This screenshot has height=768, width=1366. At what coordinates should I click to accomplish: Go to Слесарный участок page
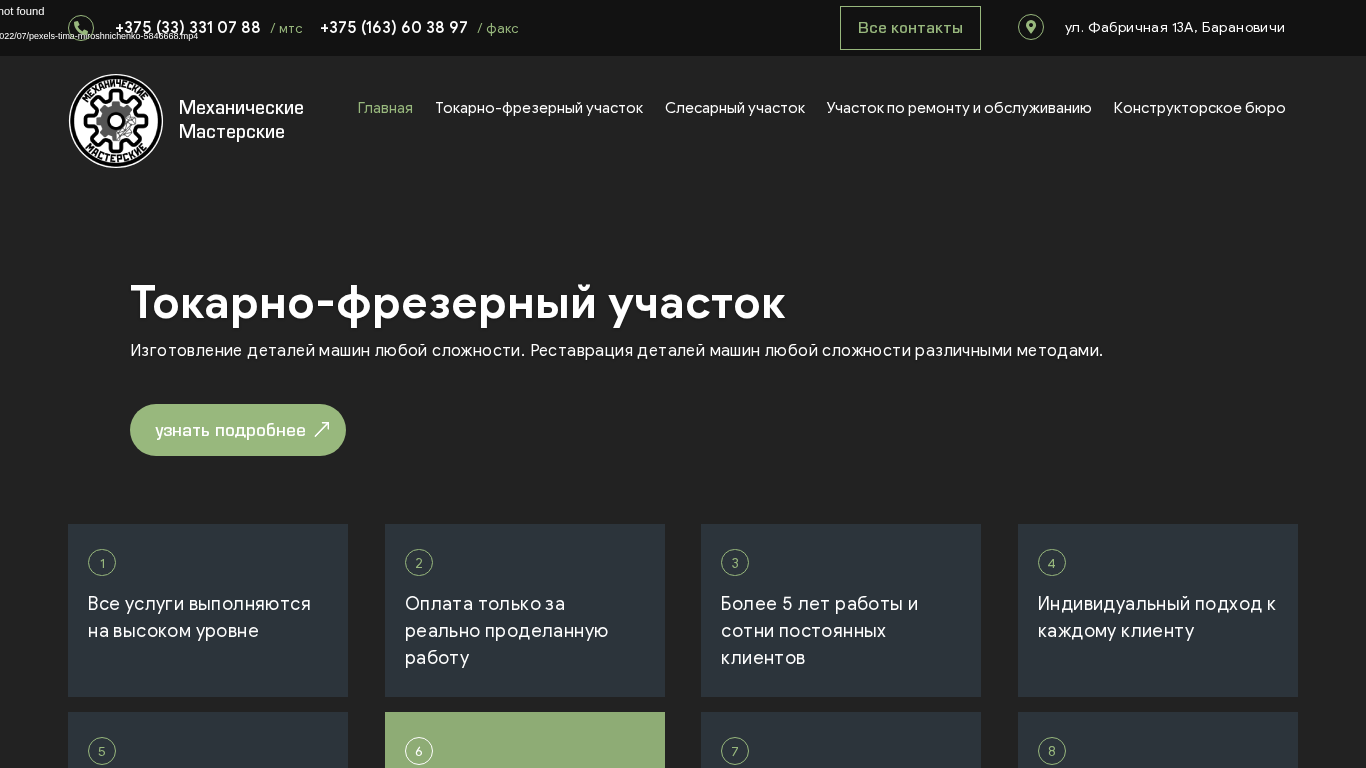[x=734, y=108]
